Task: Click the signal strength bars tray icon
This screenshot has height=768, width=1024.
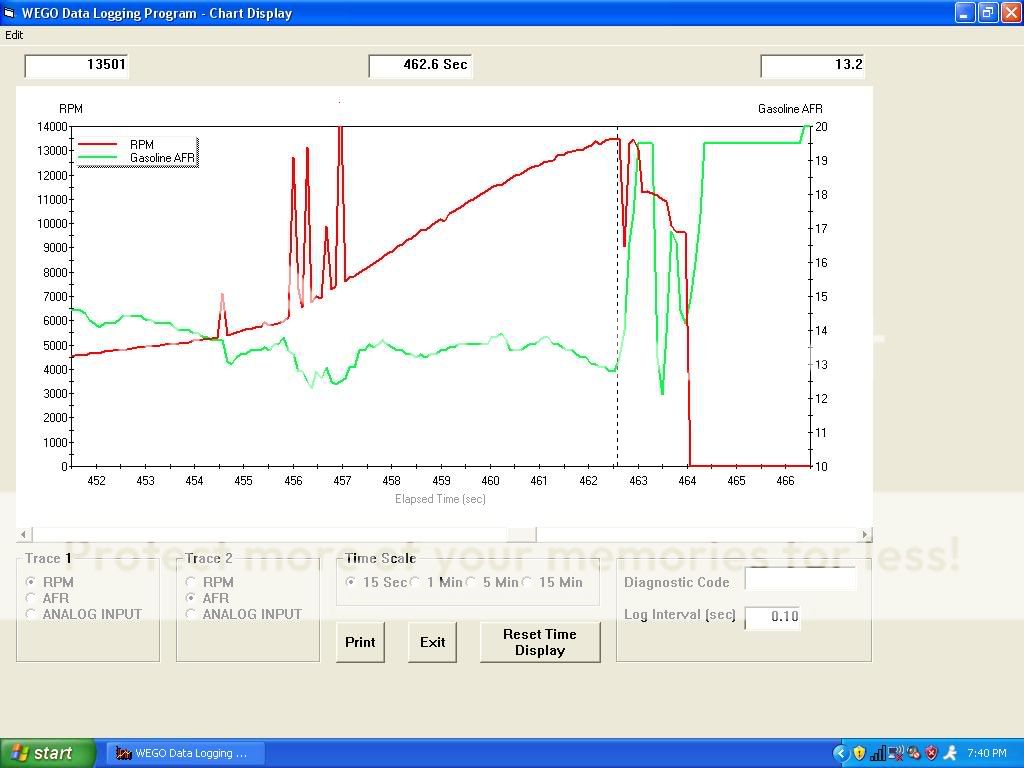Action: [878, 754]
